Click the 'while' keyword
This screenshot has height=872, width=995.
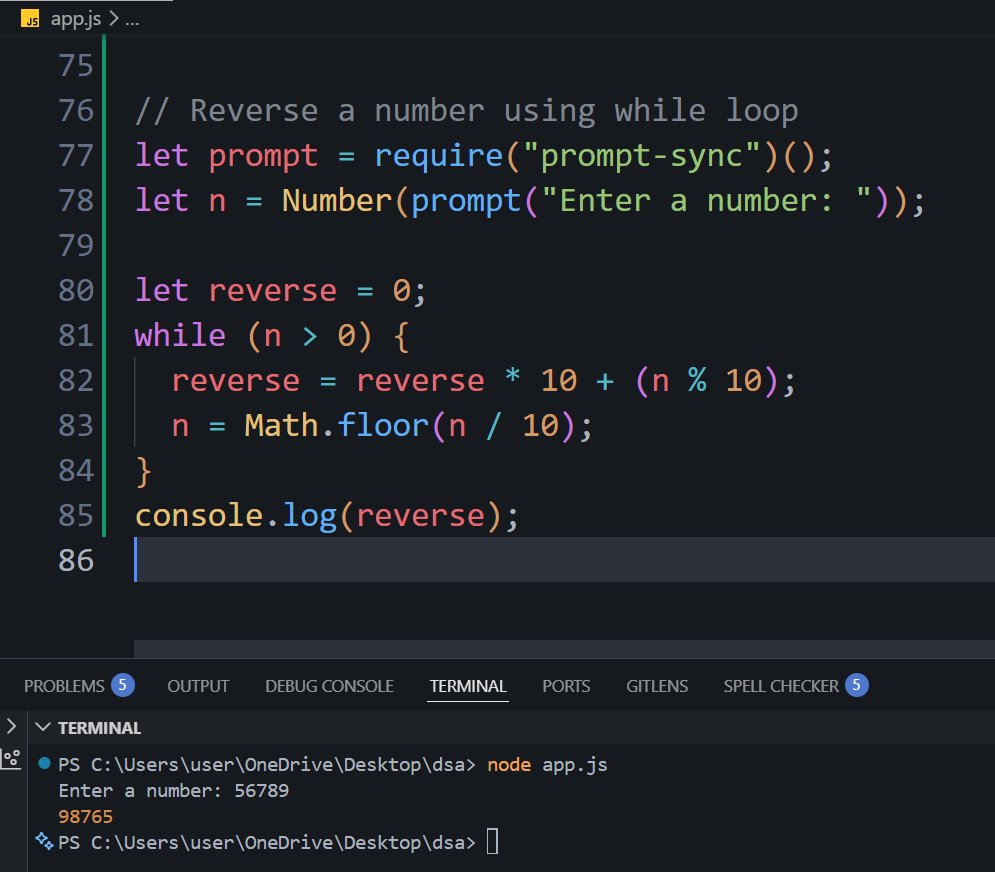(x=180, y=336)
